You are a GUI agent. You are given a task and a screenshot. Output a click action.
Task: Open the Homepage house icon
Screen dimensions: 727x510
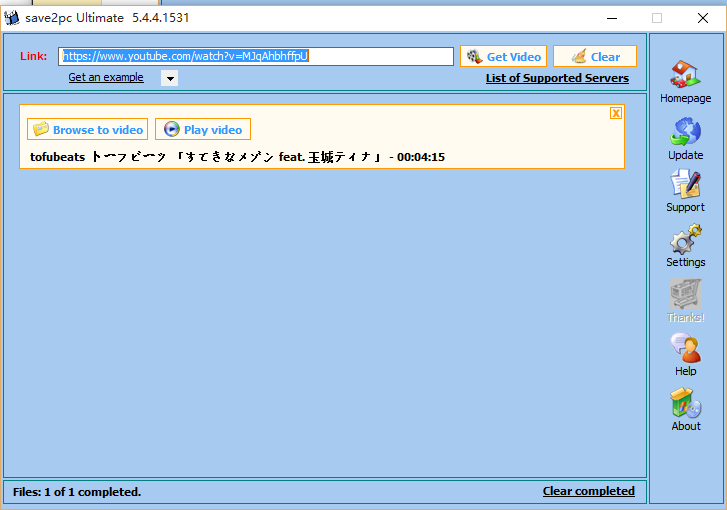[x=685, y=75]
